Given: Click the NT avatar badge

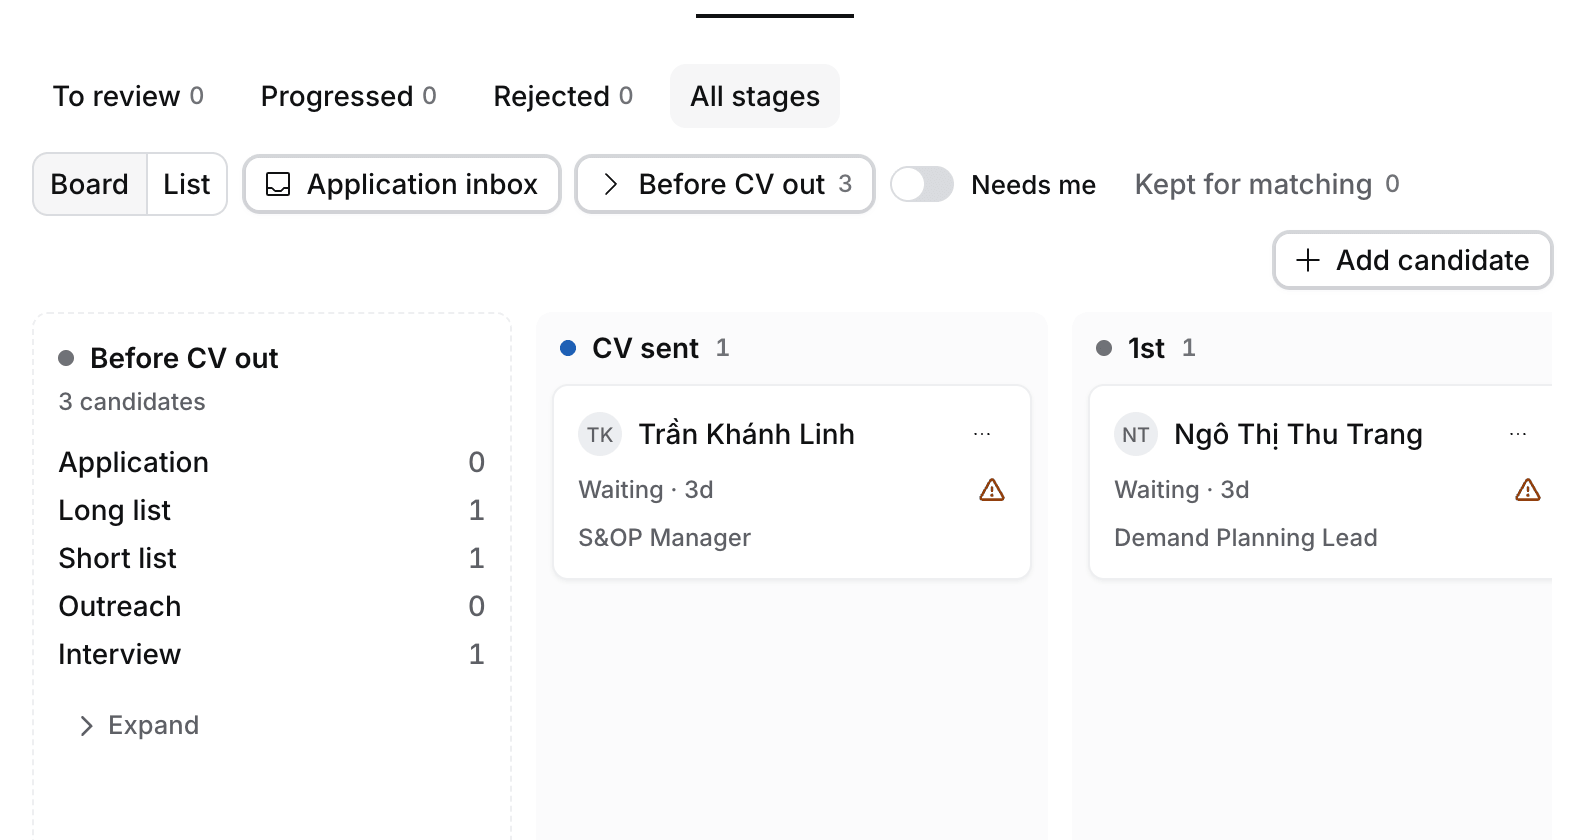Looking at the screenshot, I should pos(1136,434).
